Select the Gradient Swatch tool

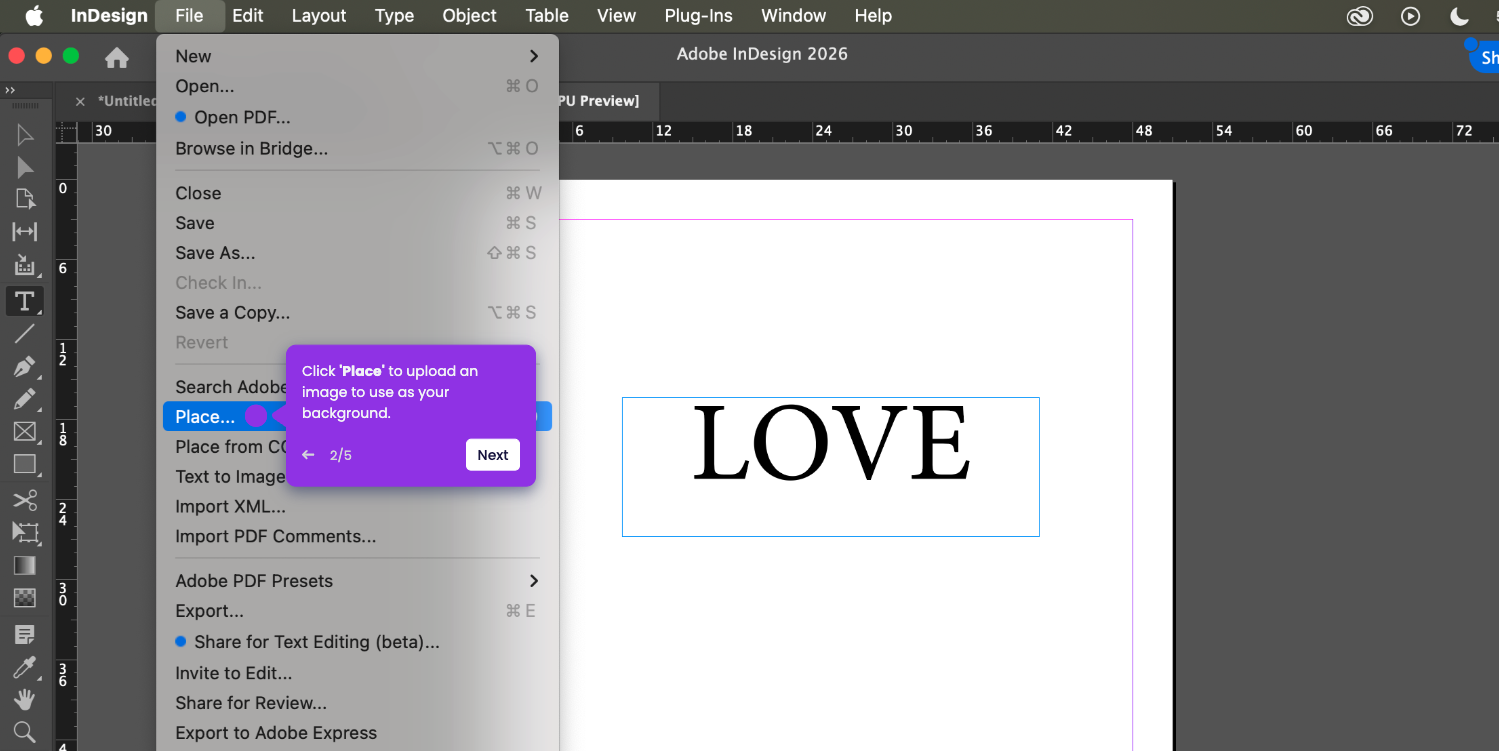click(x=25, y=566)
